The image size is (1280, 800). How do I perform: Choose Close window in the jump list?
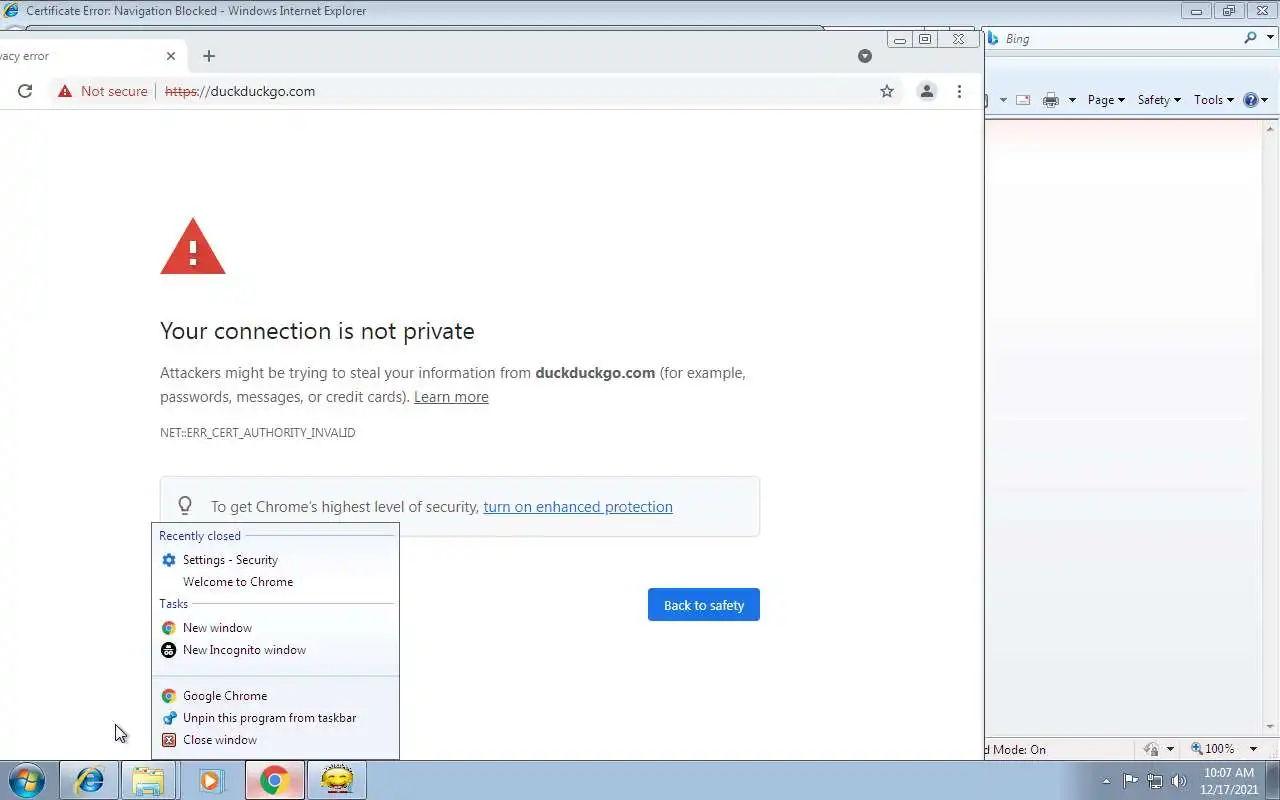pyautogui.click(x=275, y=740)
